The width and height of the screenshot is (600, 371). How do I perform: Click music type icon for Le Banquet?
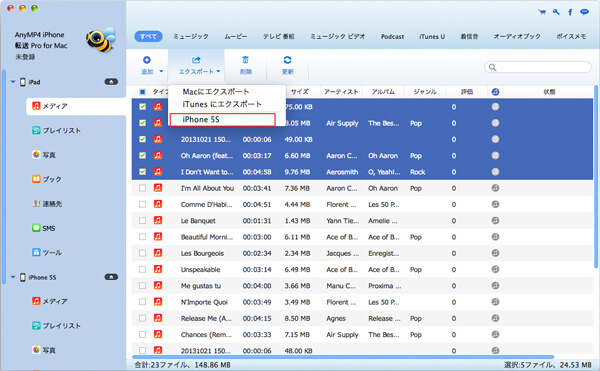pyautogui.click(x=158, y=220)
